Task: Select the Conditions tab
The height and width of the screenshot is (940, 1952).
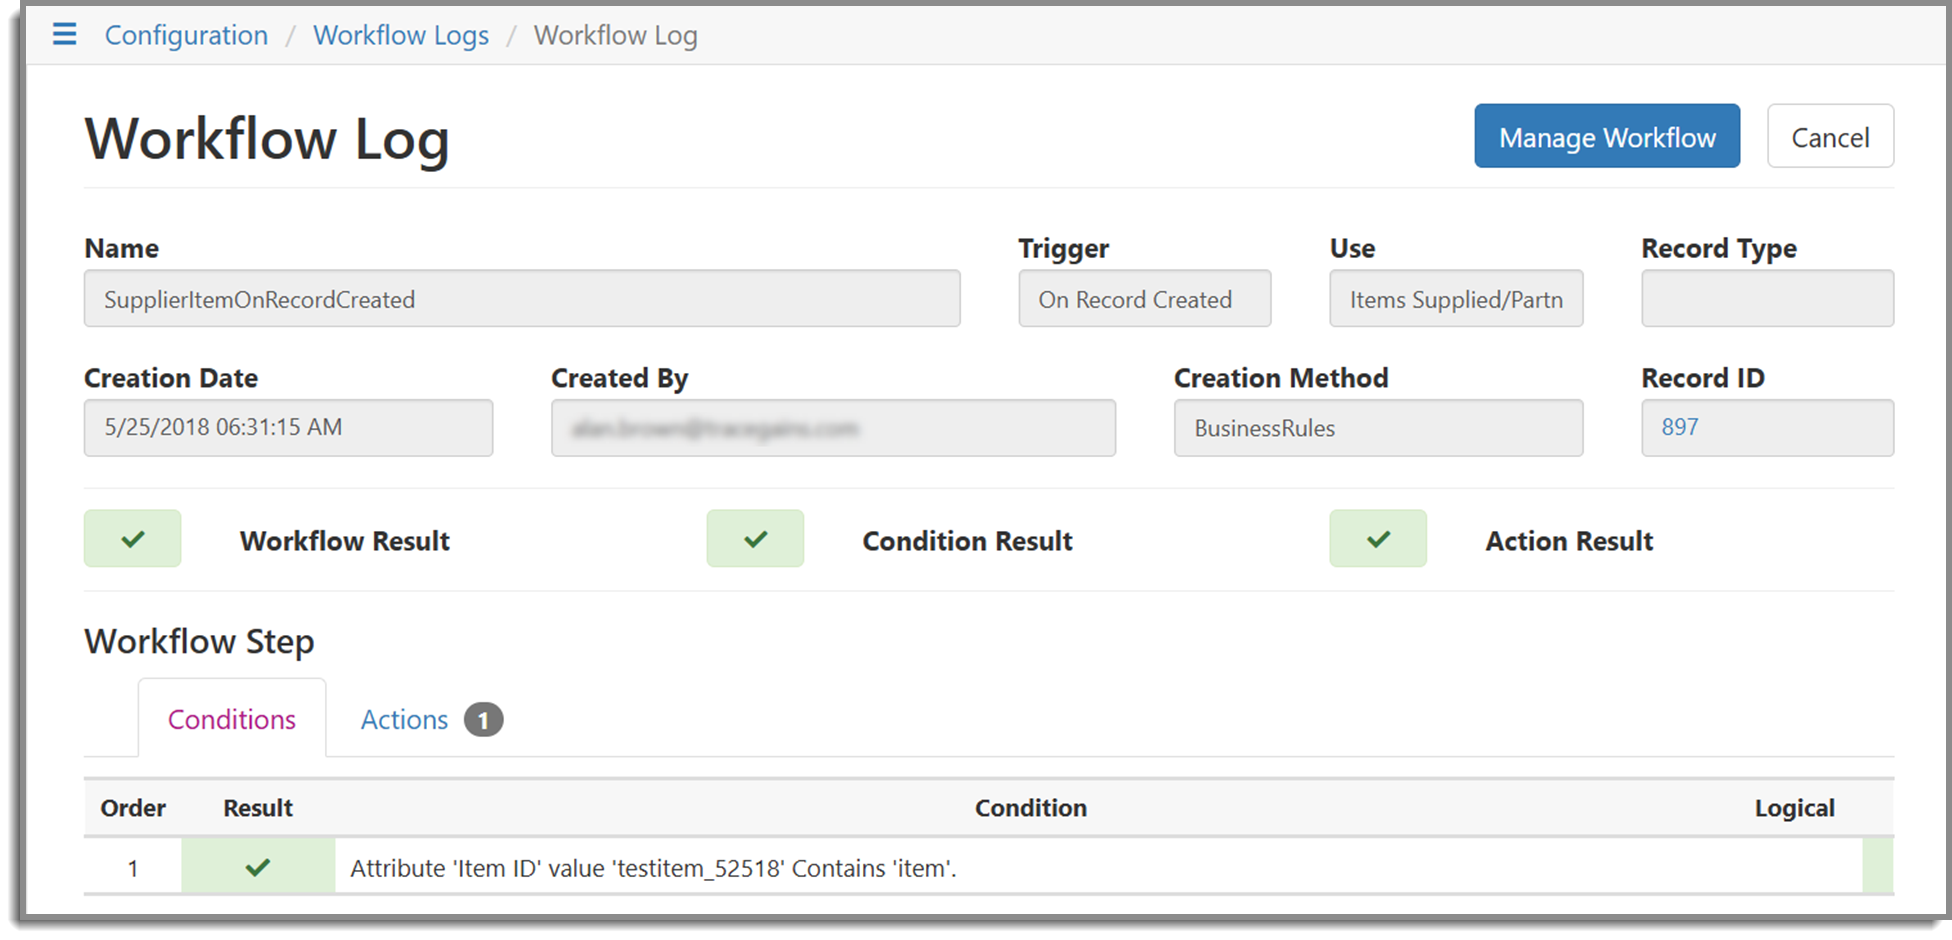Action: 232,719
